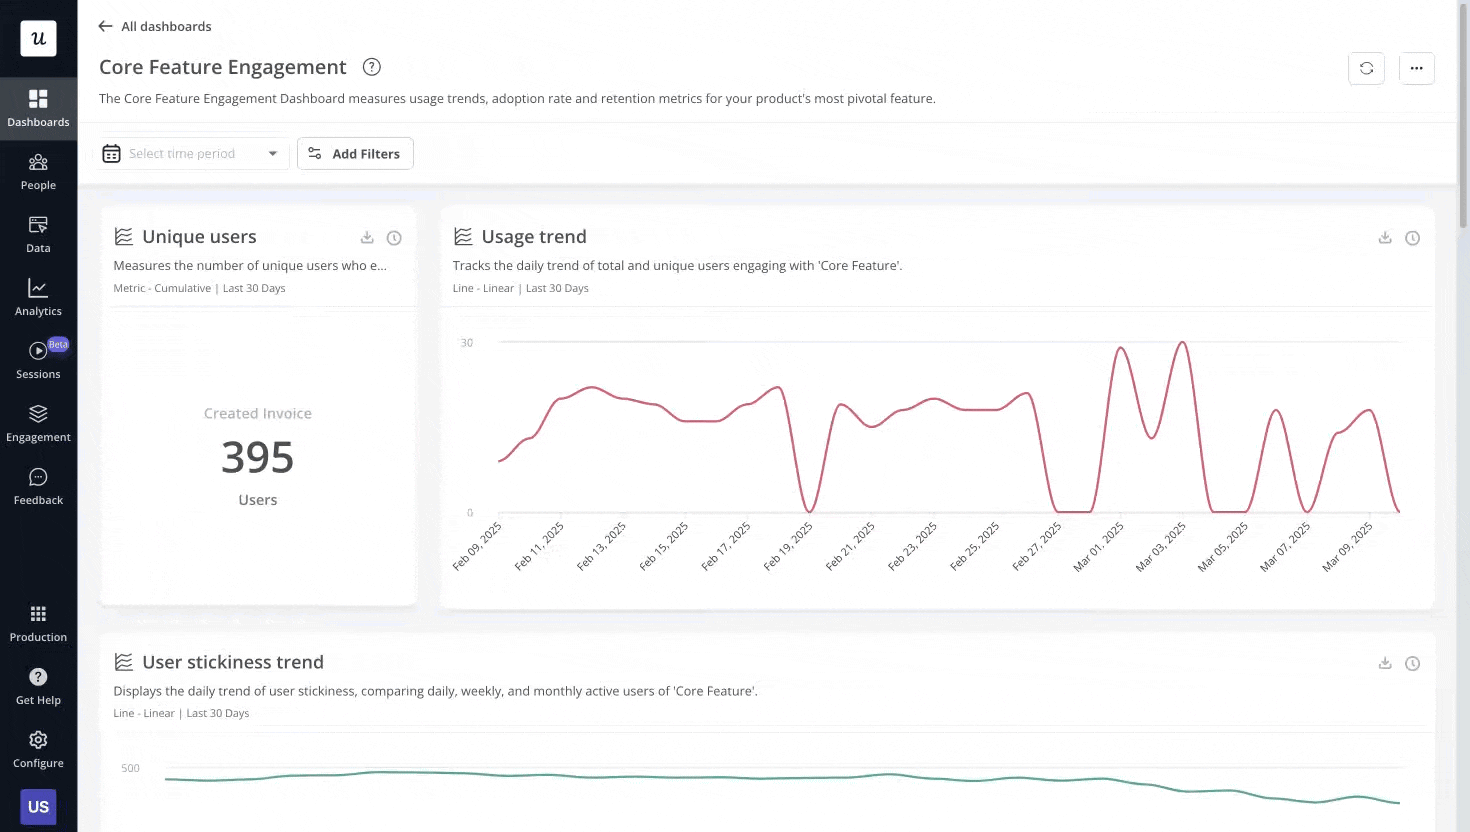
Task: Open the Analytics sidebar icon
Action: tap(38, 297)
